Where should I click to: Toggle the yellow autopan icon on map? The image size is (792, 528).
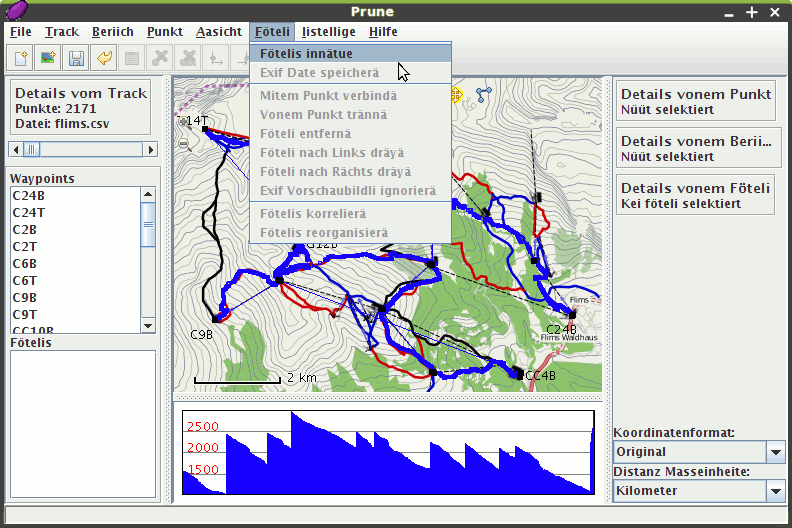point(457,95)
